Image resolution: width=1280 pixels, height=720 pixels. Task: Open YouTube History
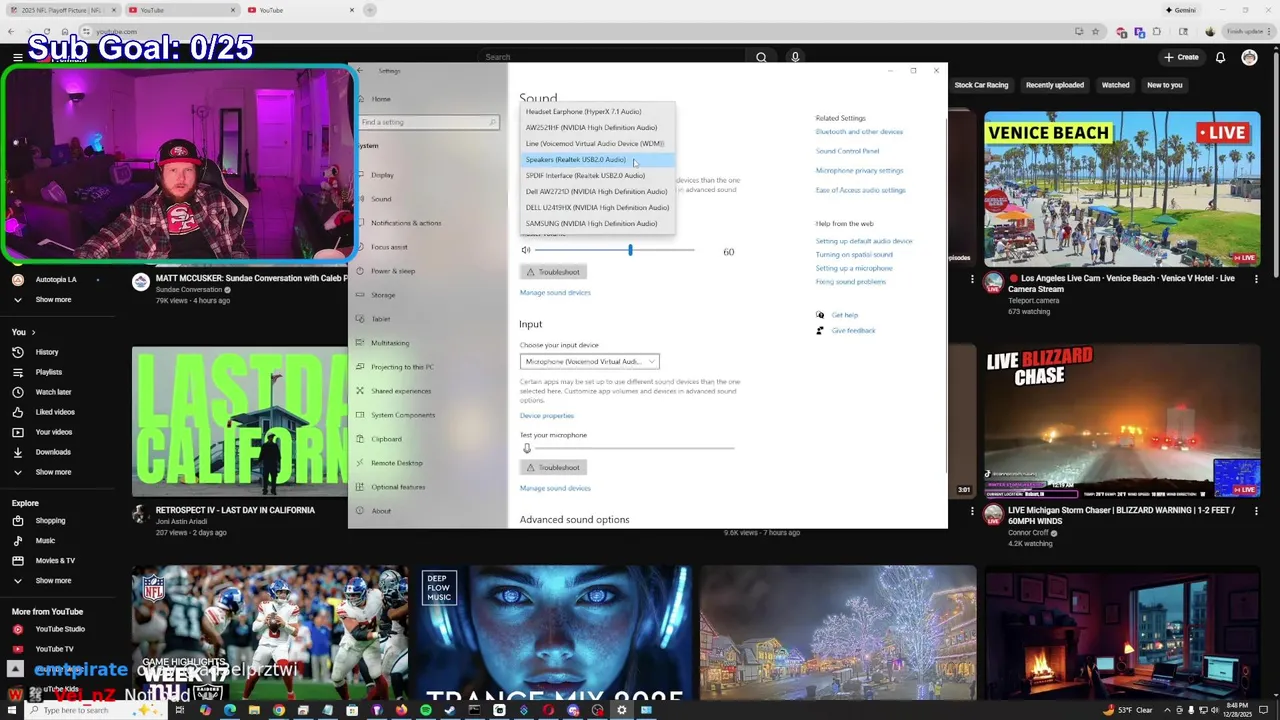coord(47,352)
